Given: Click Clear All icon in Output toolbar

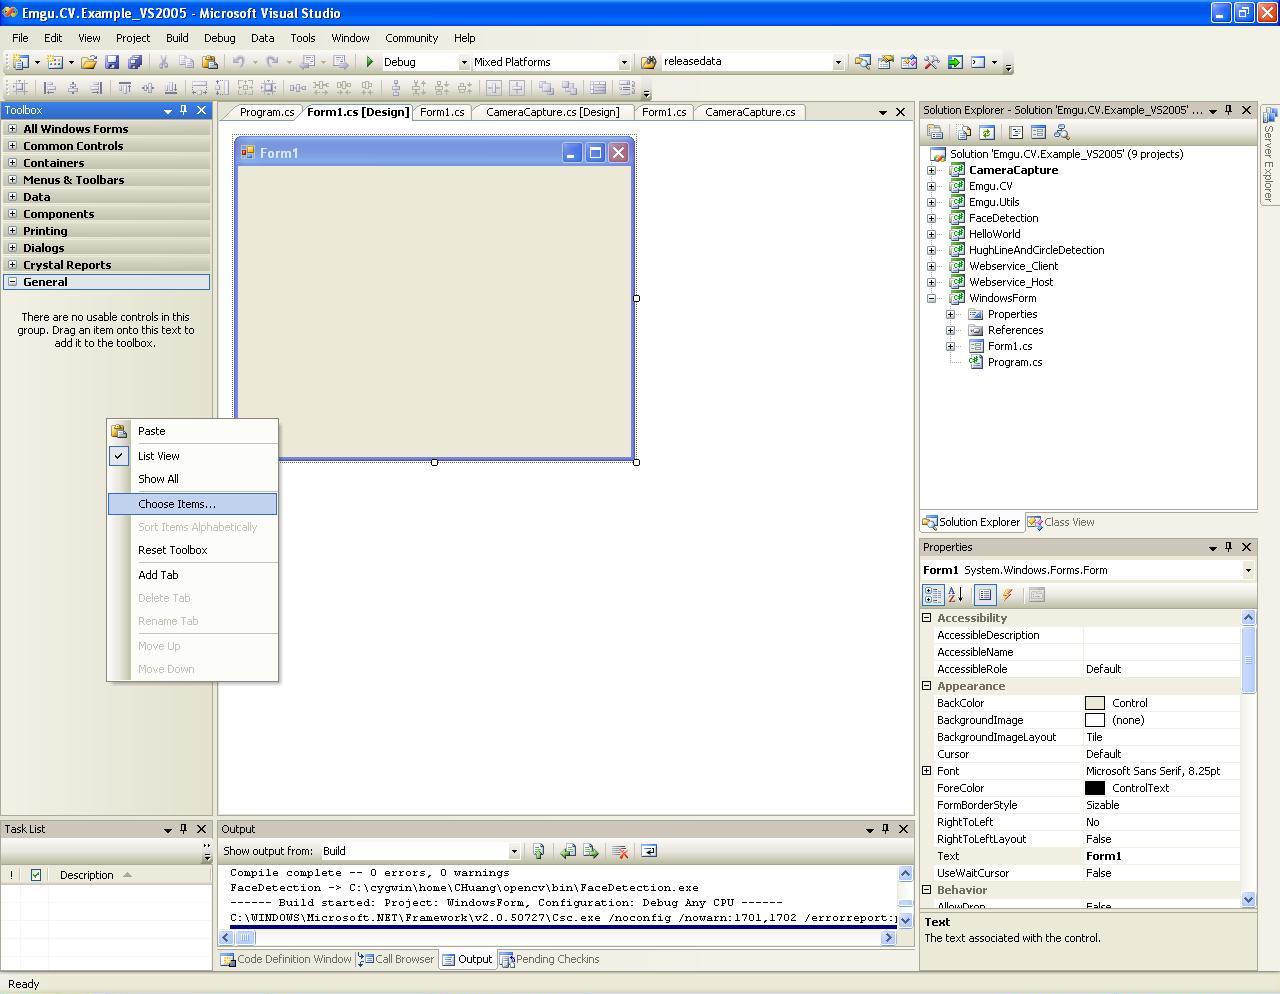Looking at the screenshot, I should click(620, 851).
